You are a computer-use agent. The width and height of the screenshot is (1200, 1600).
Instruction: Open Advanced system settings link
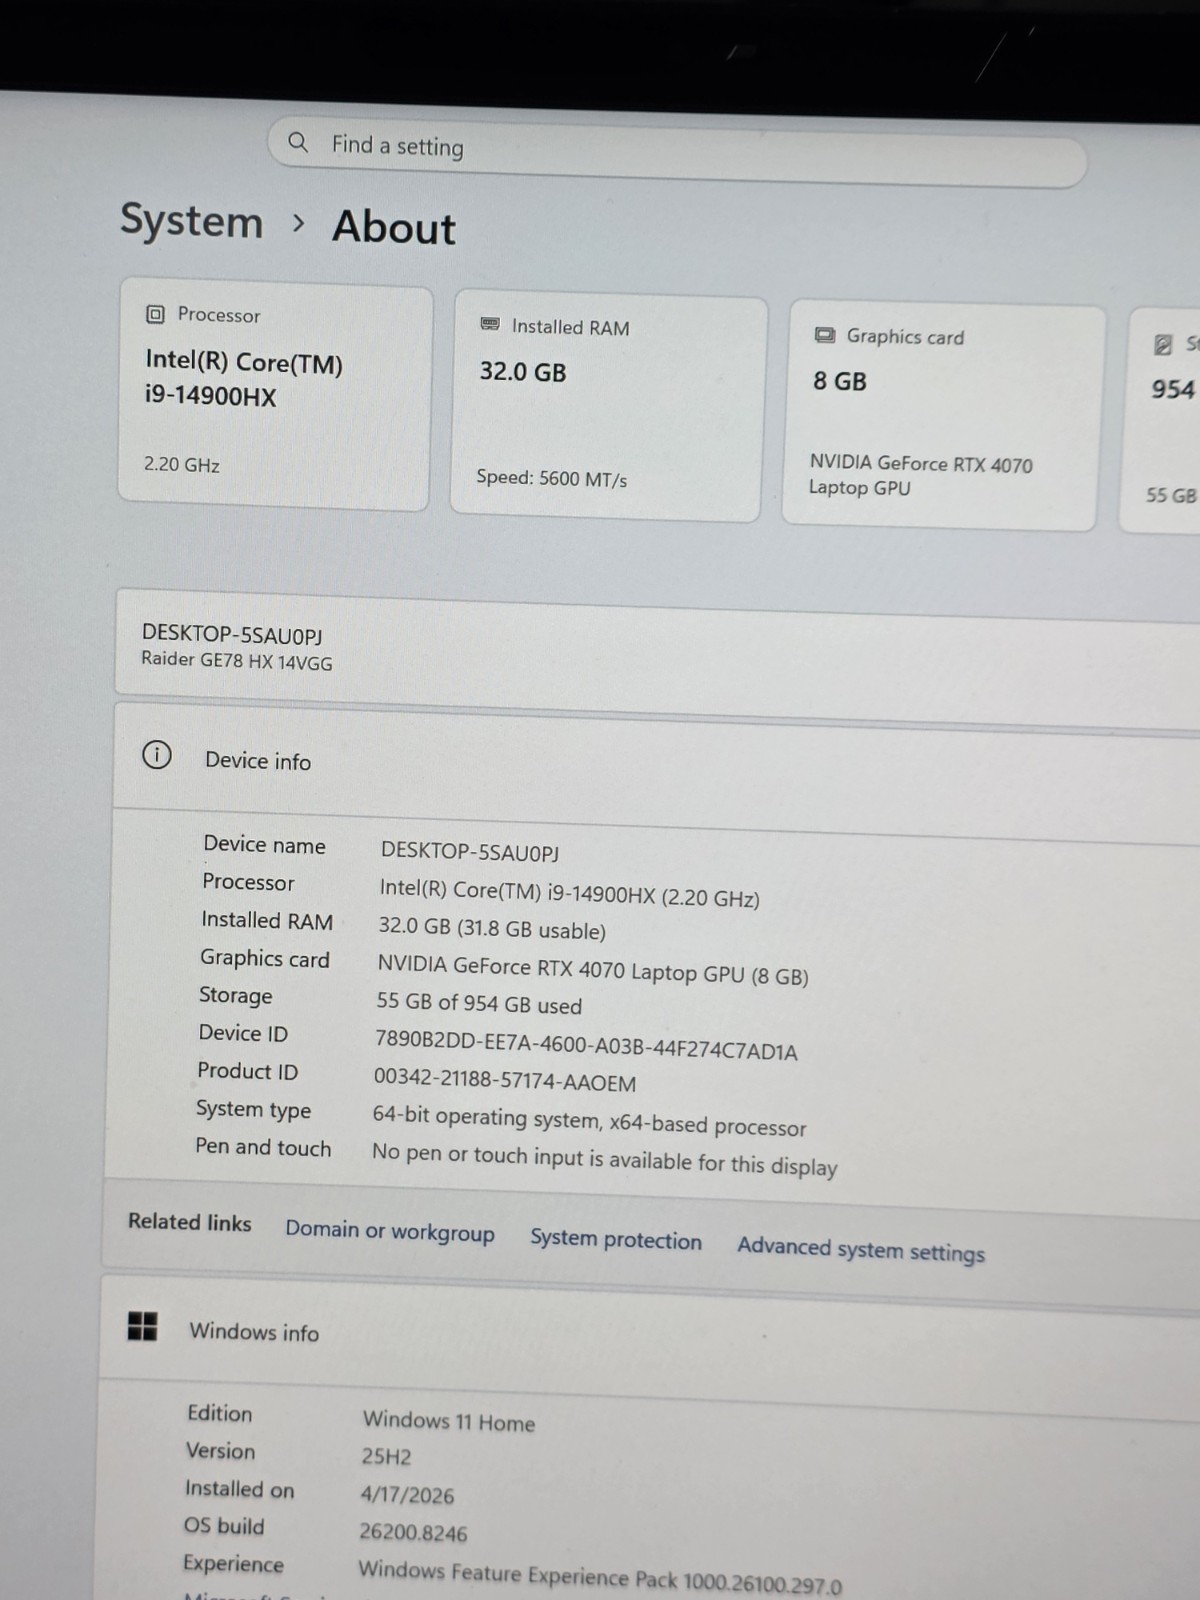(861, 1249)
